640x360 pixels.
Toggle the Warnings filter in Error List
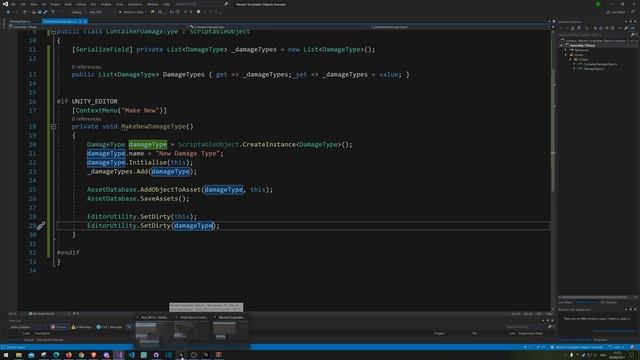tap(82, 327)
